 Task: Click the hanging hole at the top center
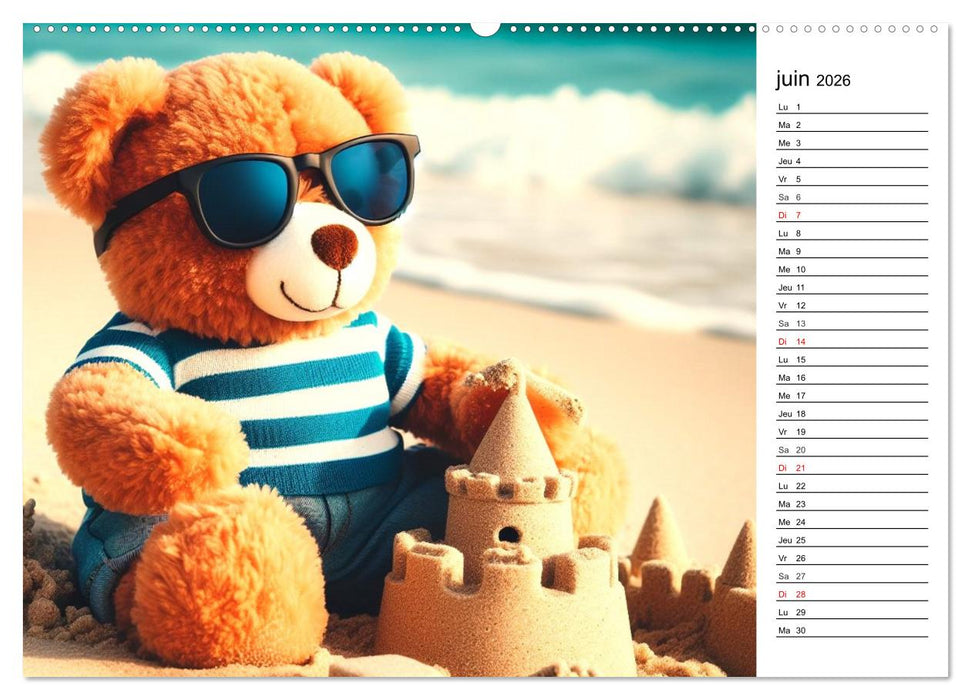point(487,27)
